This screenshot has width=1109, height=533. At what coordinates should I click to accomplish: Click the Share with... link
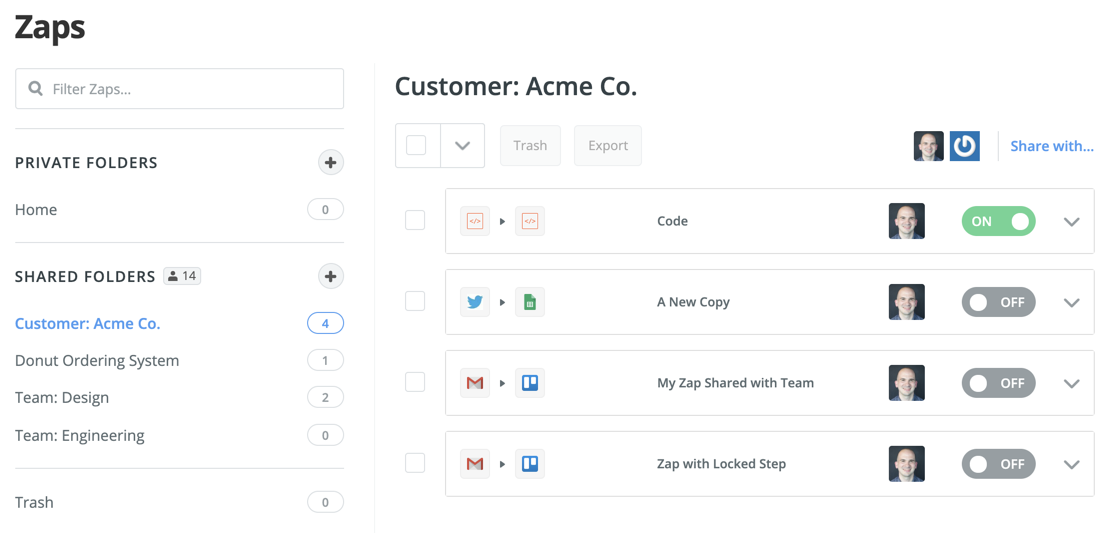click(x=1052, y=146)
